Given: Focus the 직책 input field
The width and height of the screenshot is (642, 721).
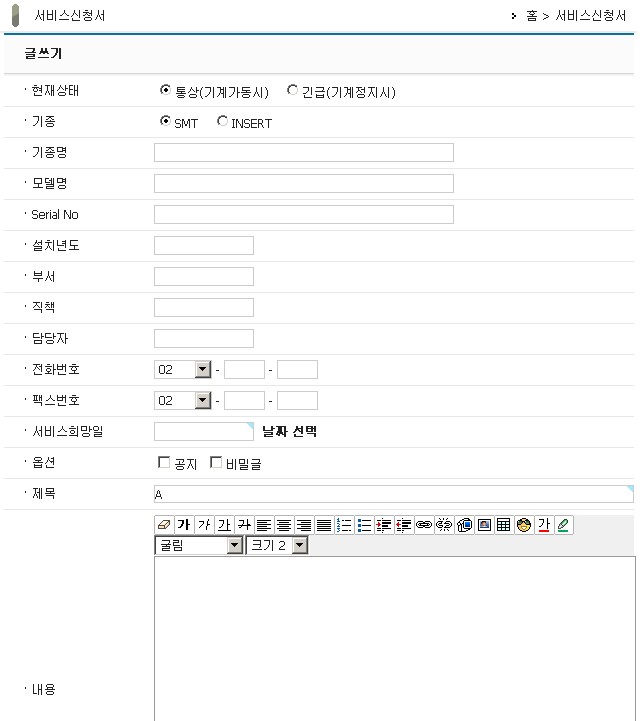Looking at the screenshot, I should point(204,308).
